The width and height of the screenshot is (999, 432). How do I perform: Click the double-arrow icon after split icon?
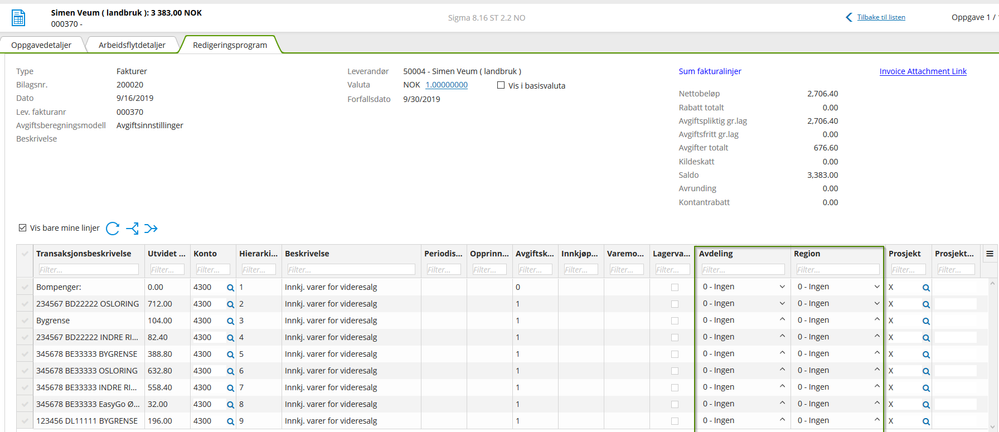tap(151, 228)
